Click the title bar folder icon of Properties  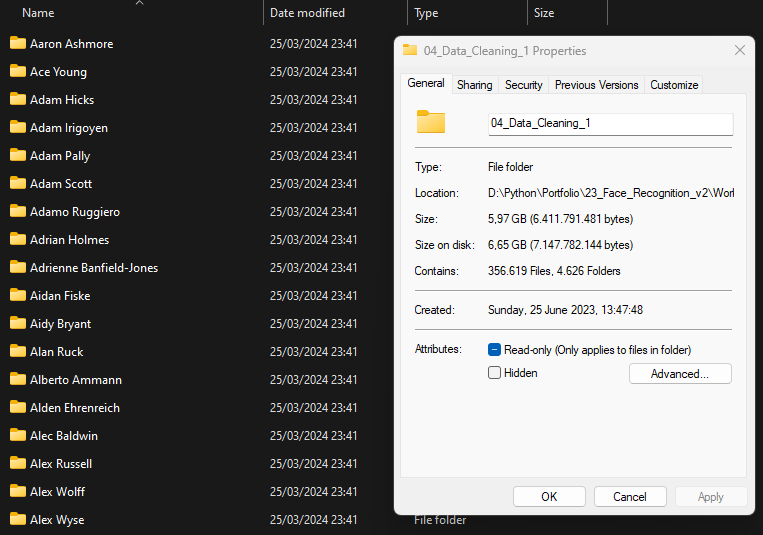[x=410, y=50]
